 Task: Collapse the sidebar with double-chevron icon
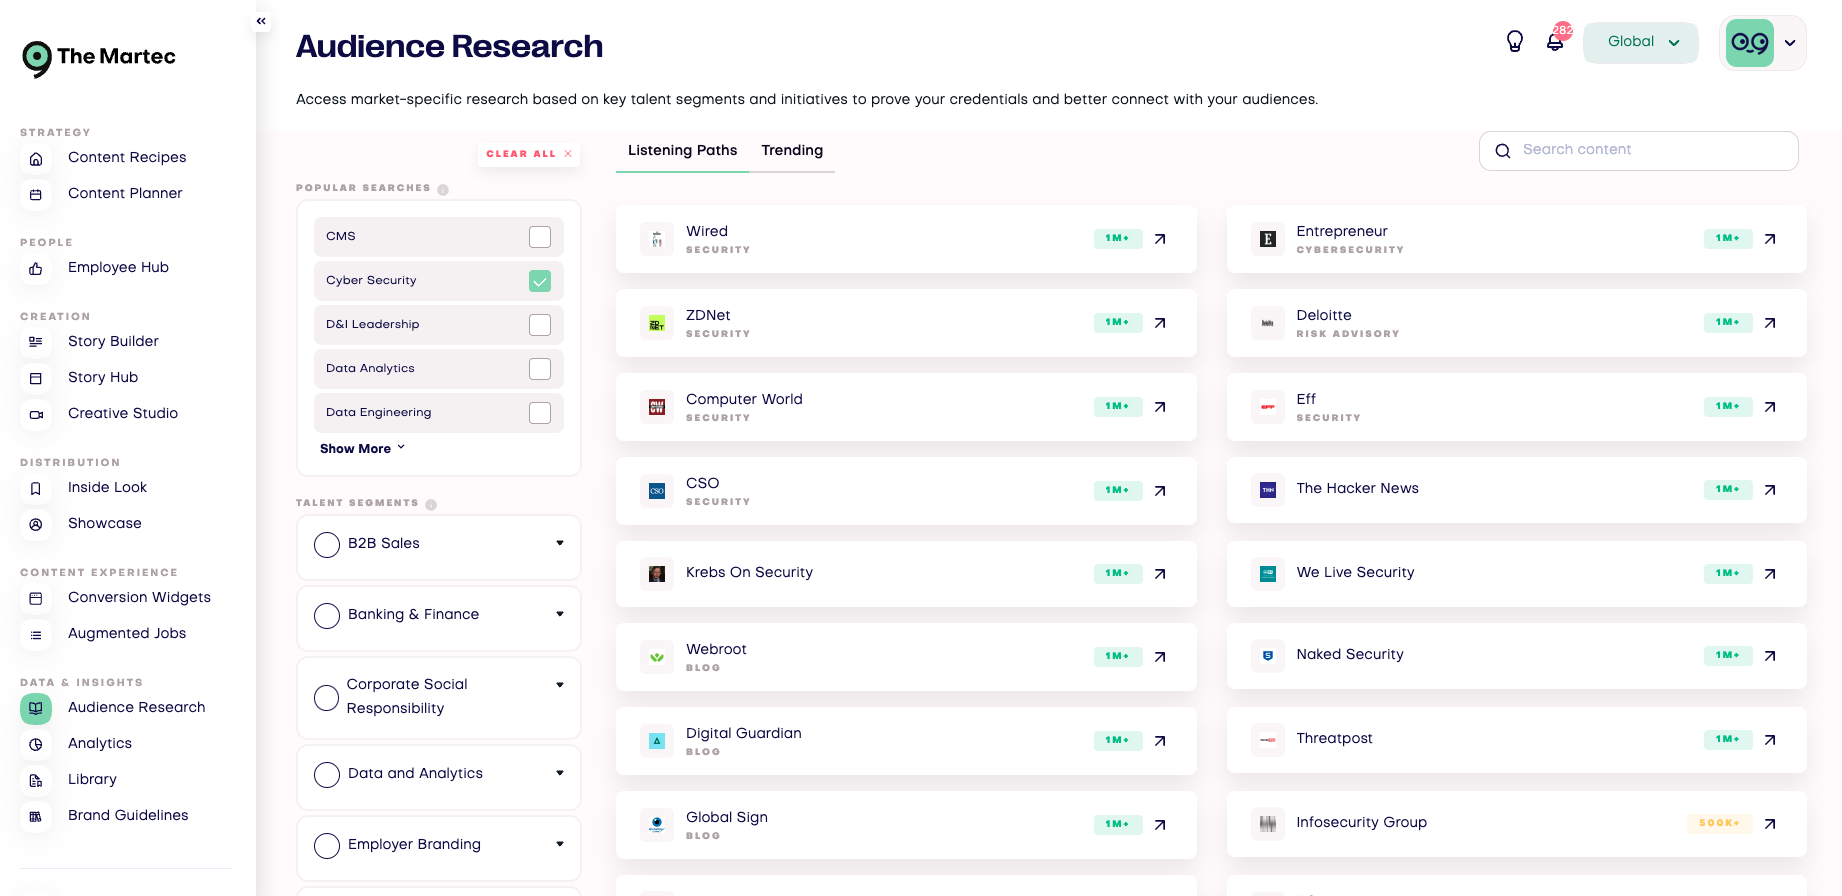click(x=261, y=21)
